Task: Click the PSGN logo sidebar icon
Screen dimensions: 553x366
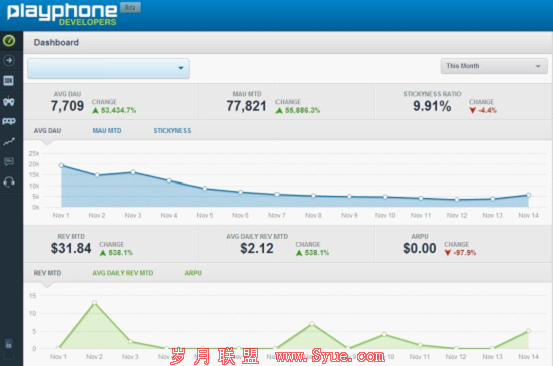Action: [9, 121]
